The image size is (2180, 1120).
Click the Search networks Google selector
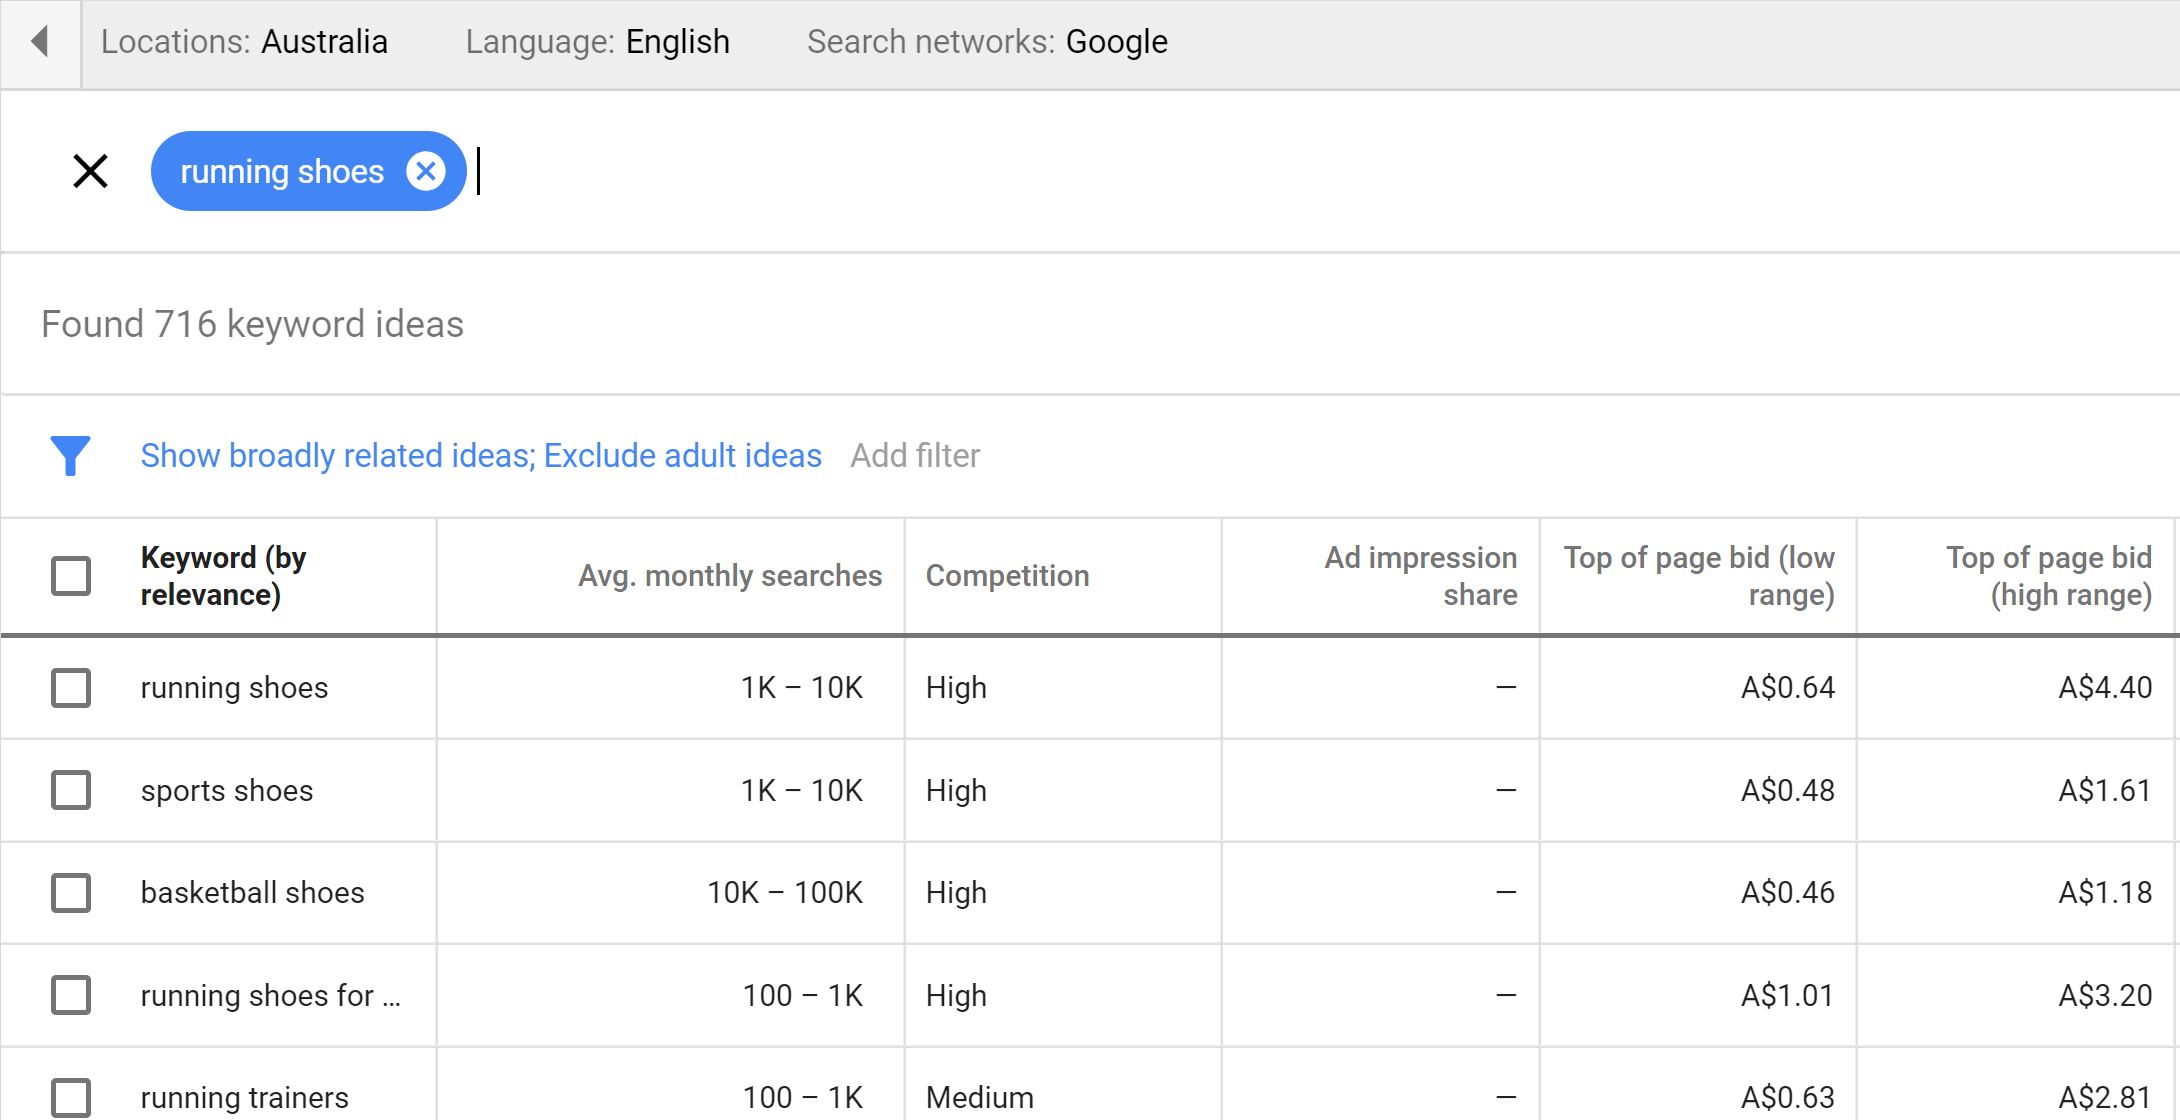coord(986,41)
